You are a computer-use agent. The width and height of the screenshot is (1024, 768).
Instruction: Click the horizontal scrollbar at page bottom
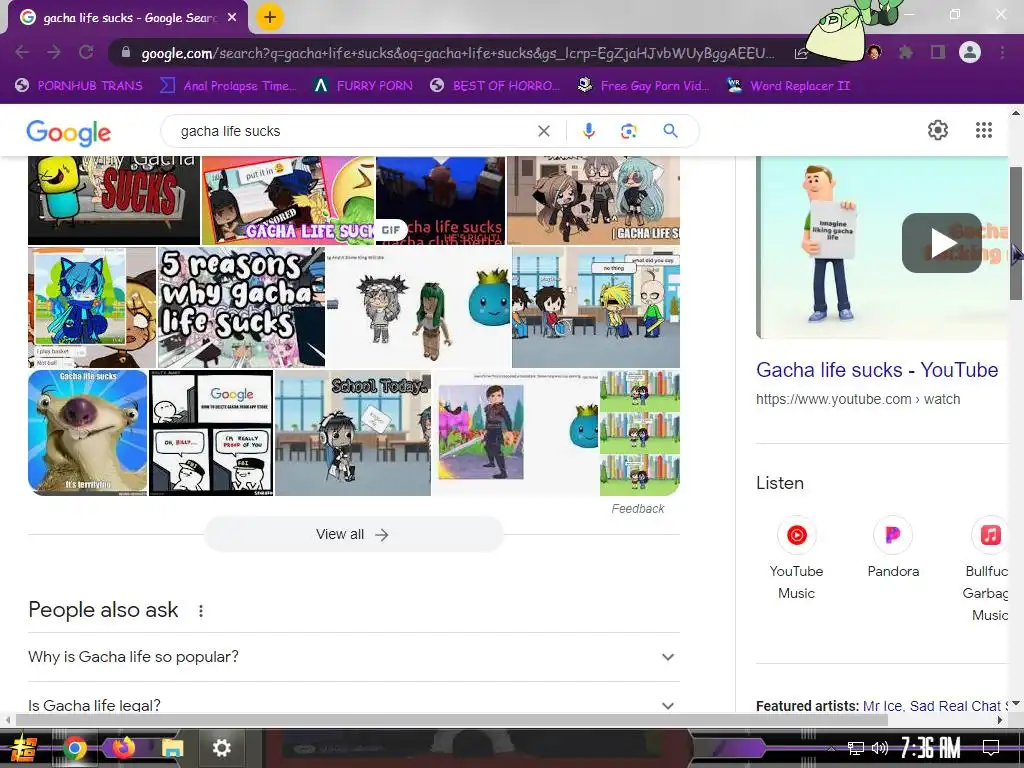[451, 720]
